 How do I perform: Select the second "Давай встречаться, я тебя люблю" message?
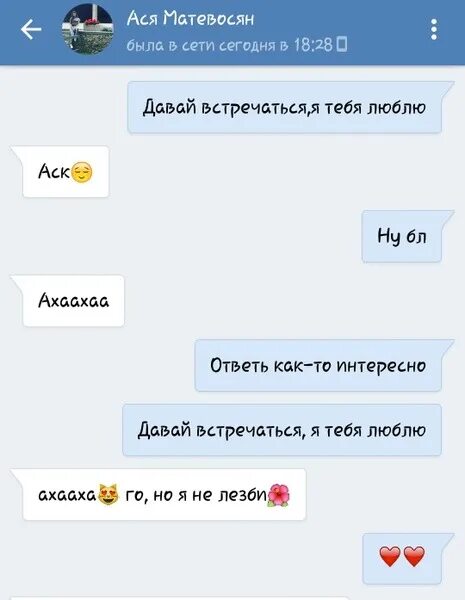point(282,430)
